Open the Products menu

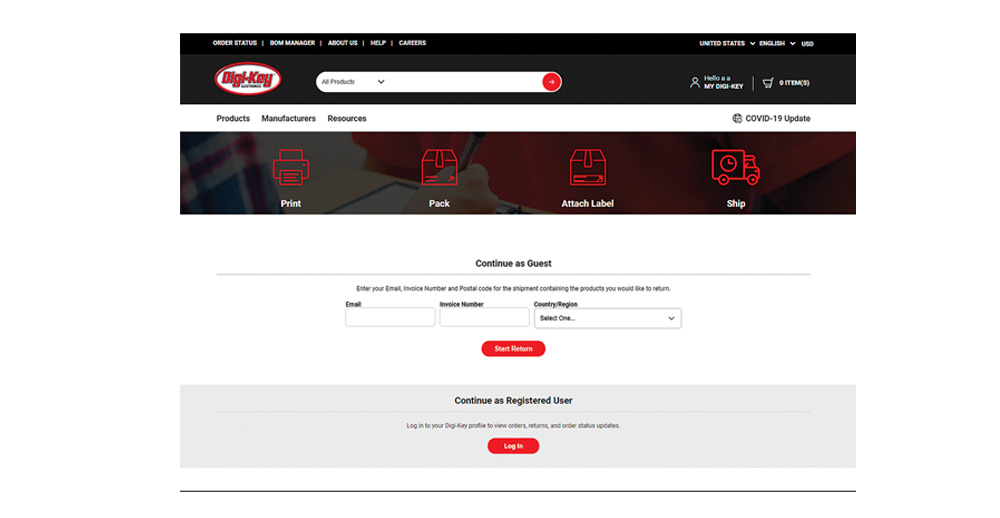click(x=233, y=119)
